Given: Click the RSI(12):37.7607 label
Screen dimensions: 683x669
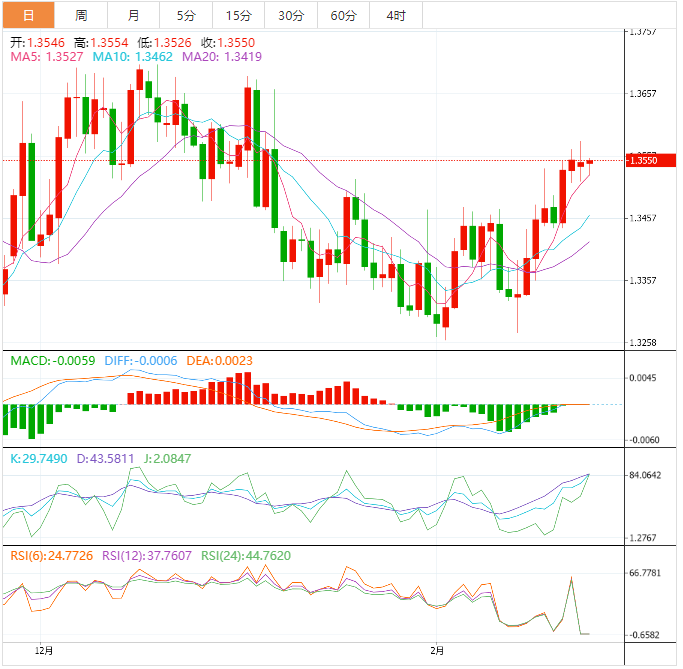Looking at the screenshot, I should (147, 556).
